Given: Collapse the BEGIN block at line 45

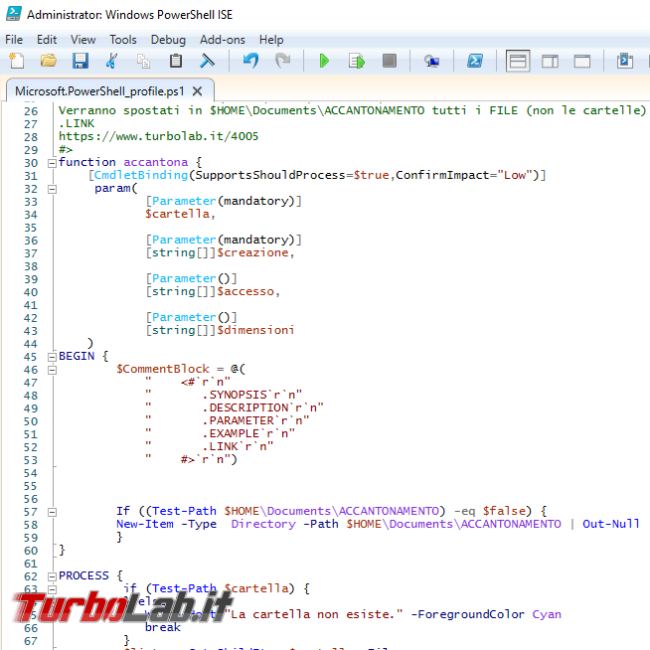Looking at the screenshot, I should (52, 357).
